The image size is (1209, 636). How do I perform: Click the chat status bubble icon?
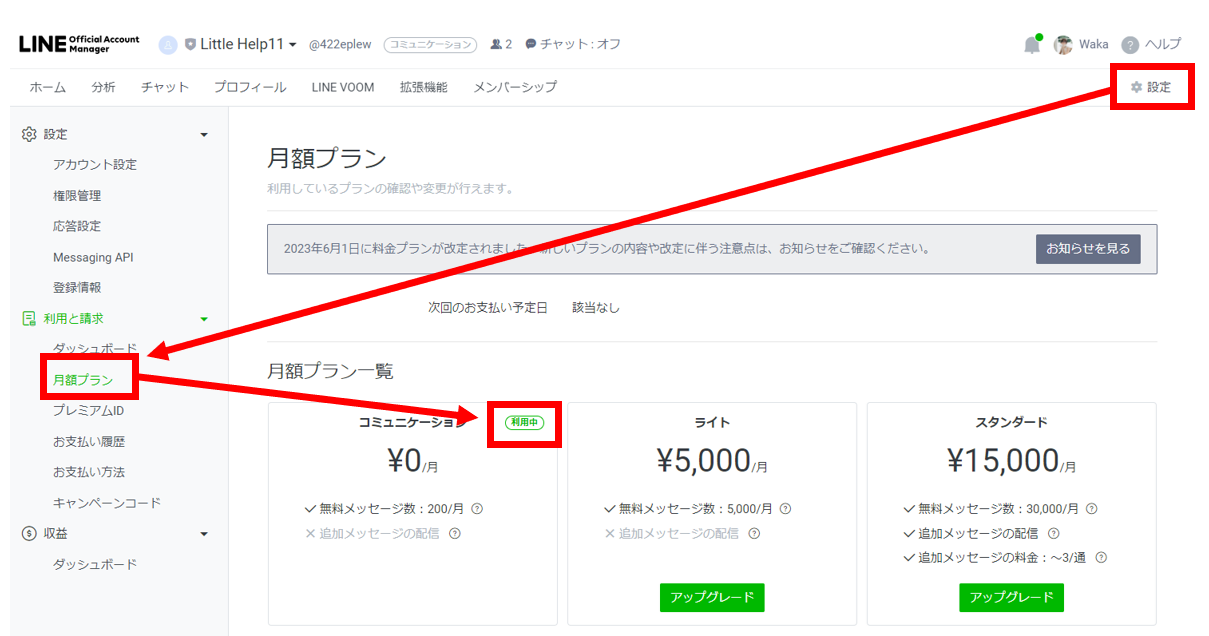tap(531, 44)
